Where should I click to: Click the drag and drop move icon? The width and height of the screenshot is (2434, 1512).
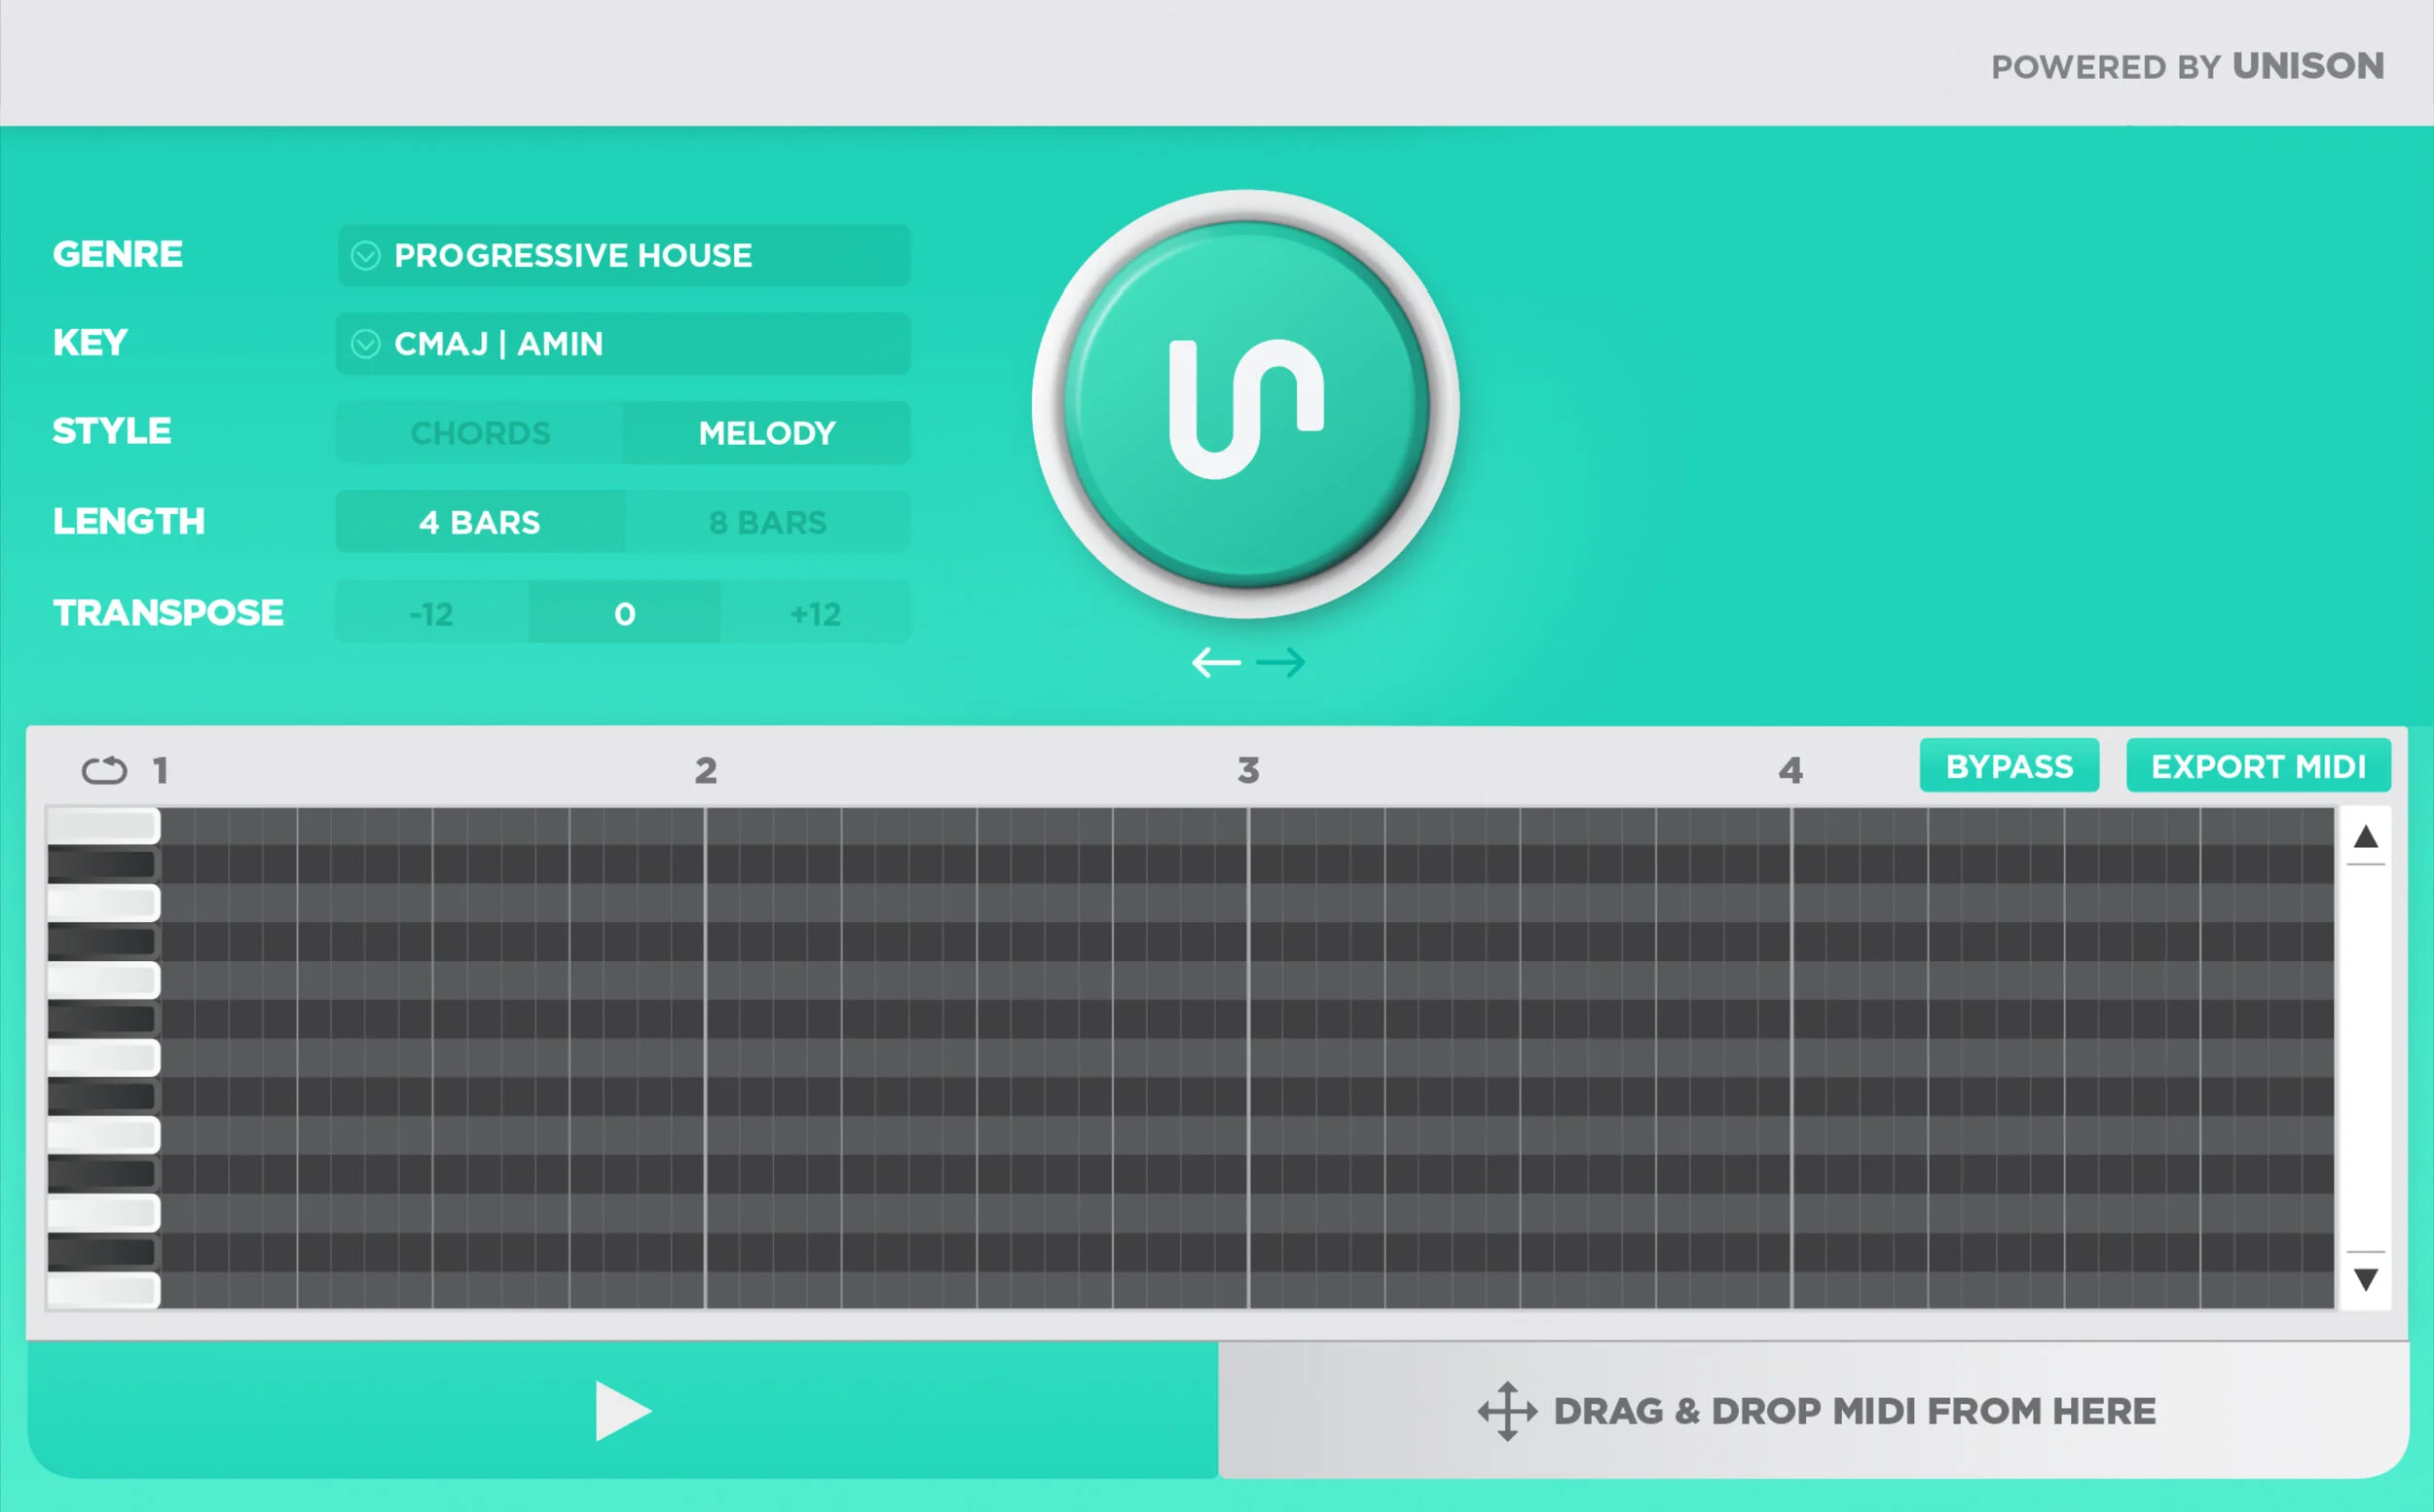click(x=1507, y=1411)
